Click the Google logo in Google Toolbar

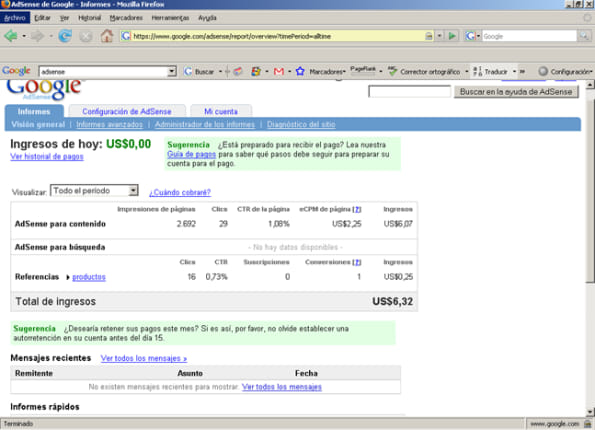[16, 71]
